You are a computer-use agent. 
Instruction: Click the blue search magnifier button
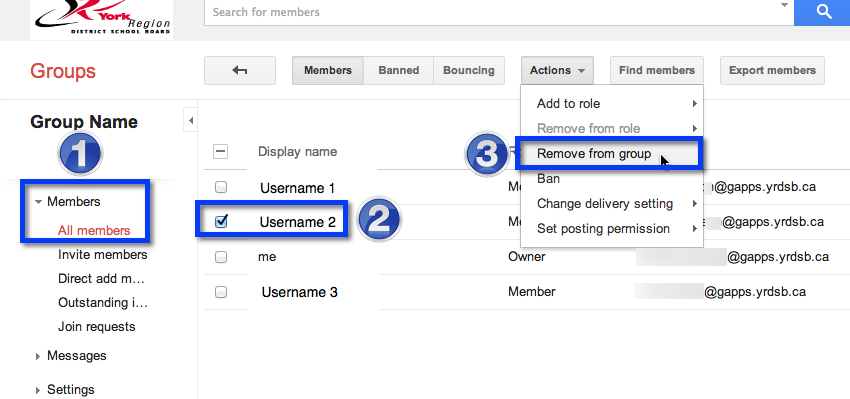coord(822,12)
